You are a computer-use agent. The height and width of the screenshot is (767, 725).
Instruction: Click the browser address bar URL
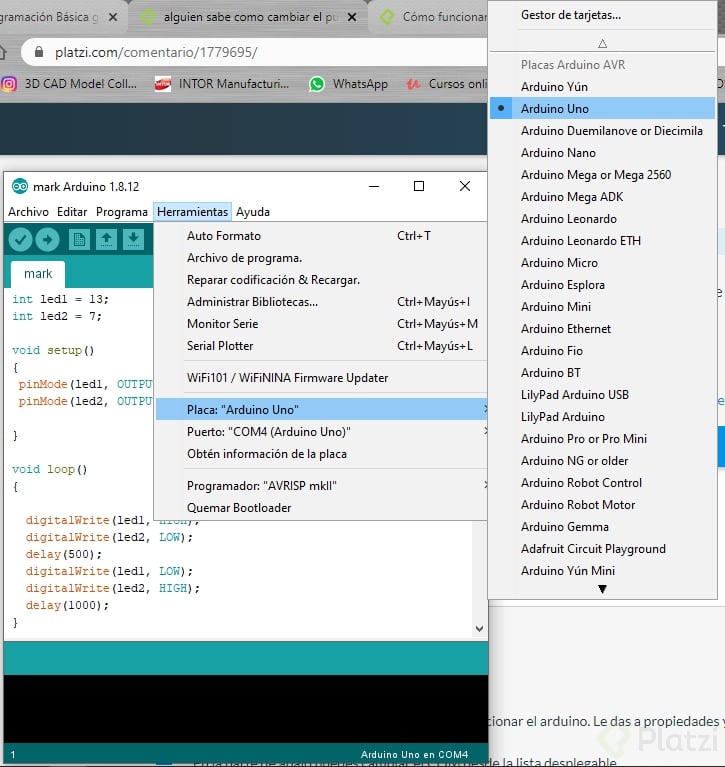tap(156, 52)
